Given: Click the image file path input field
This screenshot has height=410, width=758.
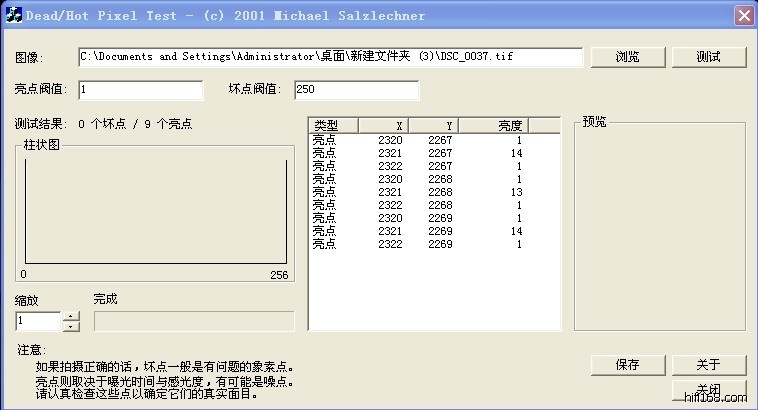Looking at the screenshot, I should (330, 57).
